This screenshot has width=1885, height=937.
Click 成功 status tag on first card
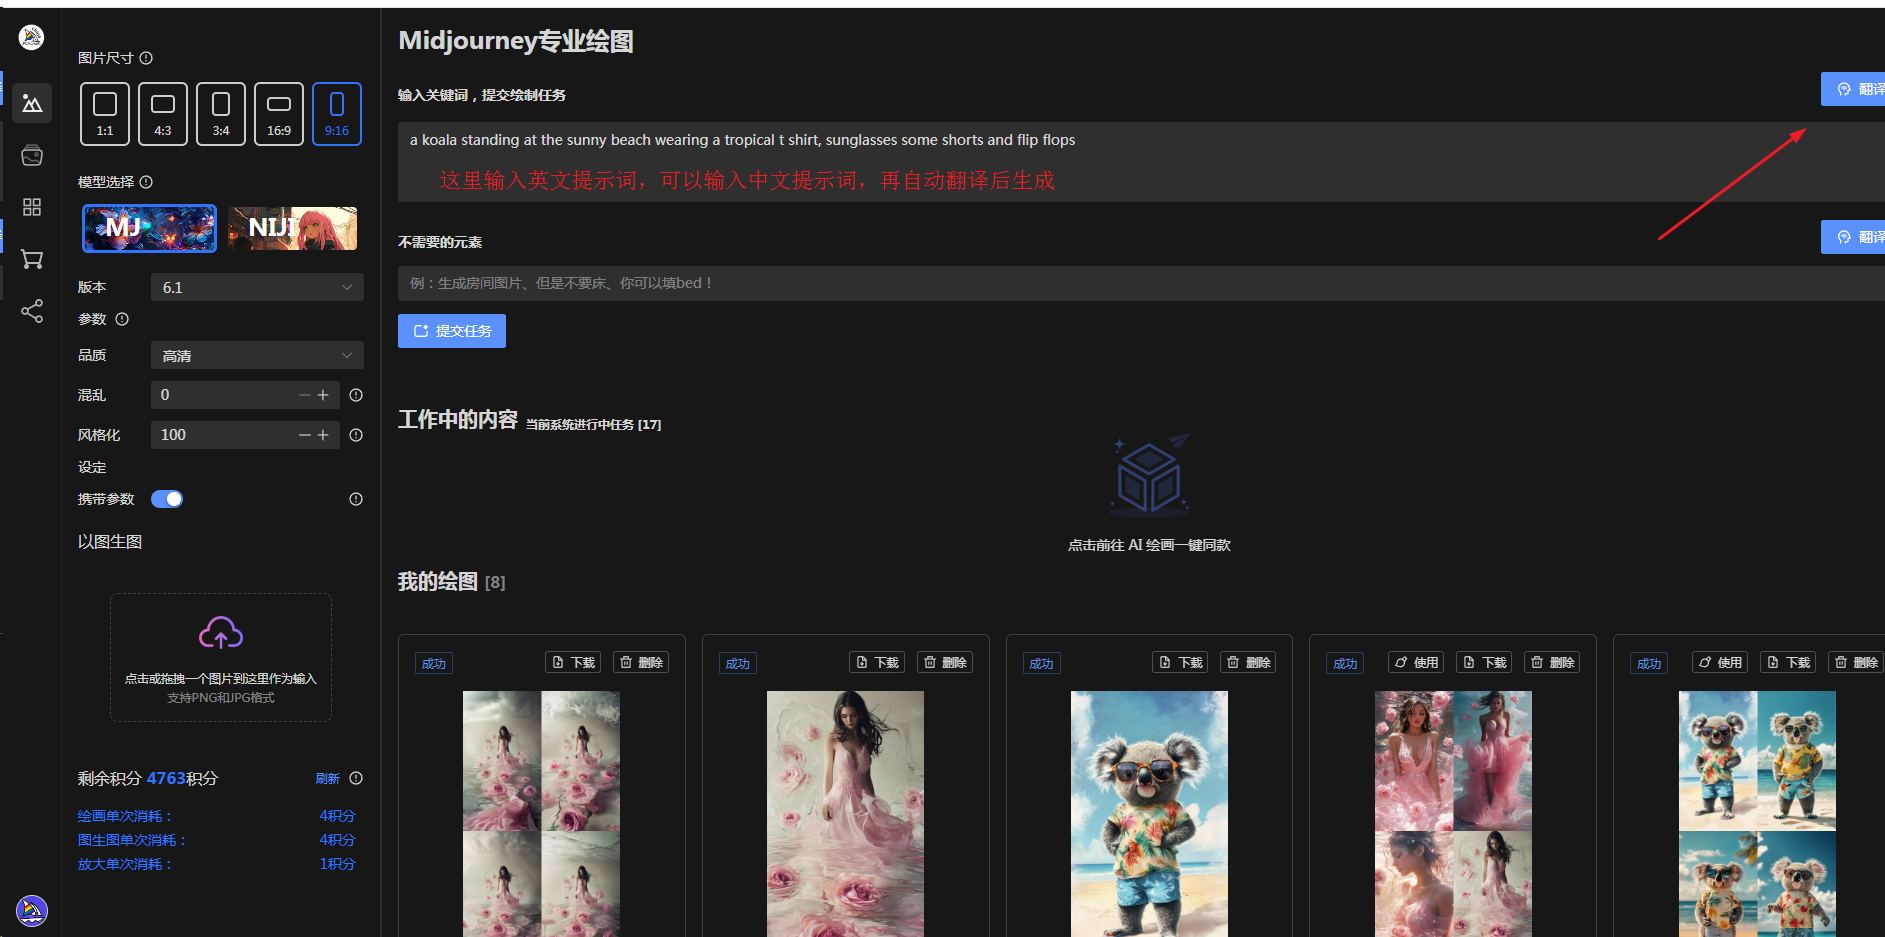pyautogui.click(x=434, y=663)
